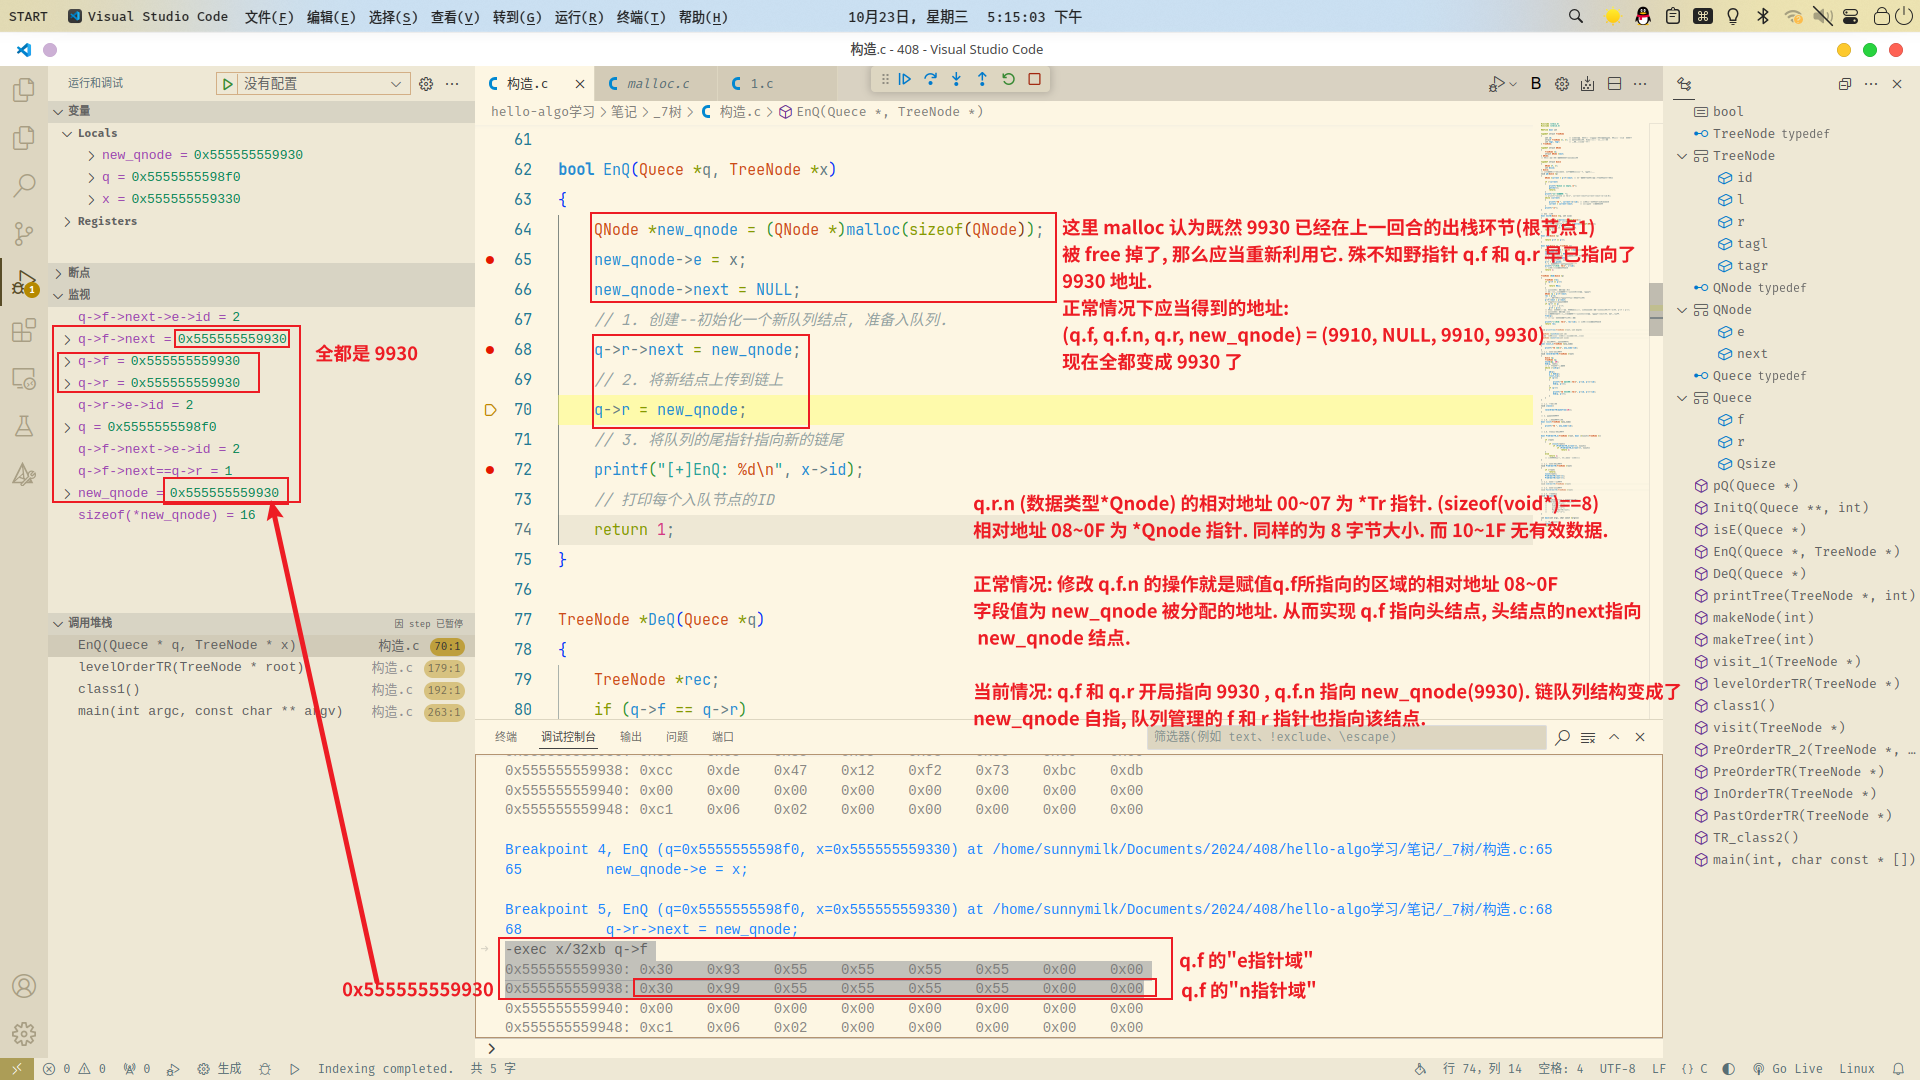Click Continue in debug toolbar
The width and height of the screenshot is (1920, 1080).
905,79
